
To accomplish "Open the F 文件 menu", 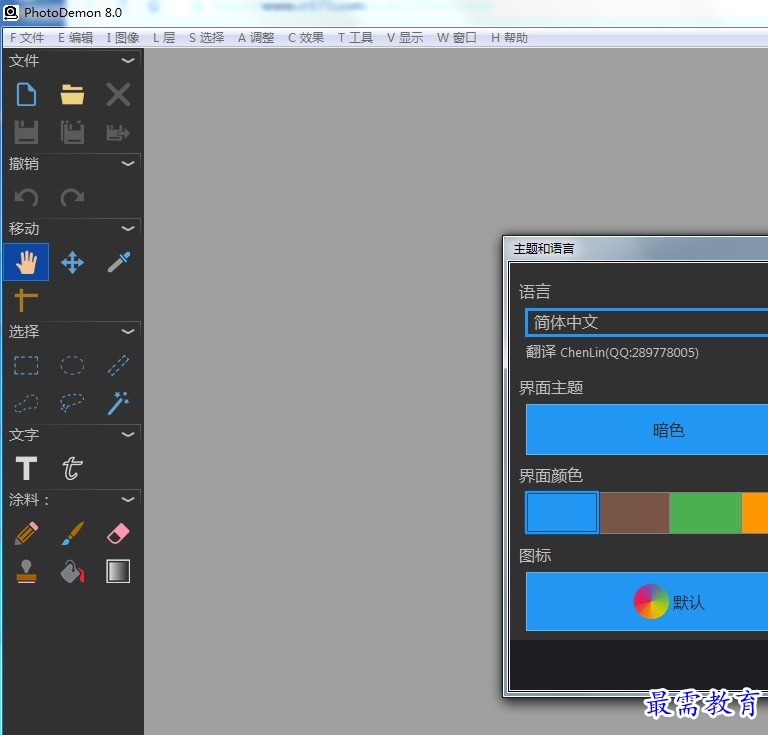I will point(27,38).
